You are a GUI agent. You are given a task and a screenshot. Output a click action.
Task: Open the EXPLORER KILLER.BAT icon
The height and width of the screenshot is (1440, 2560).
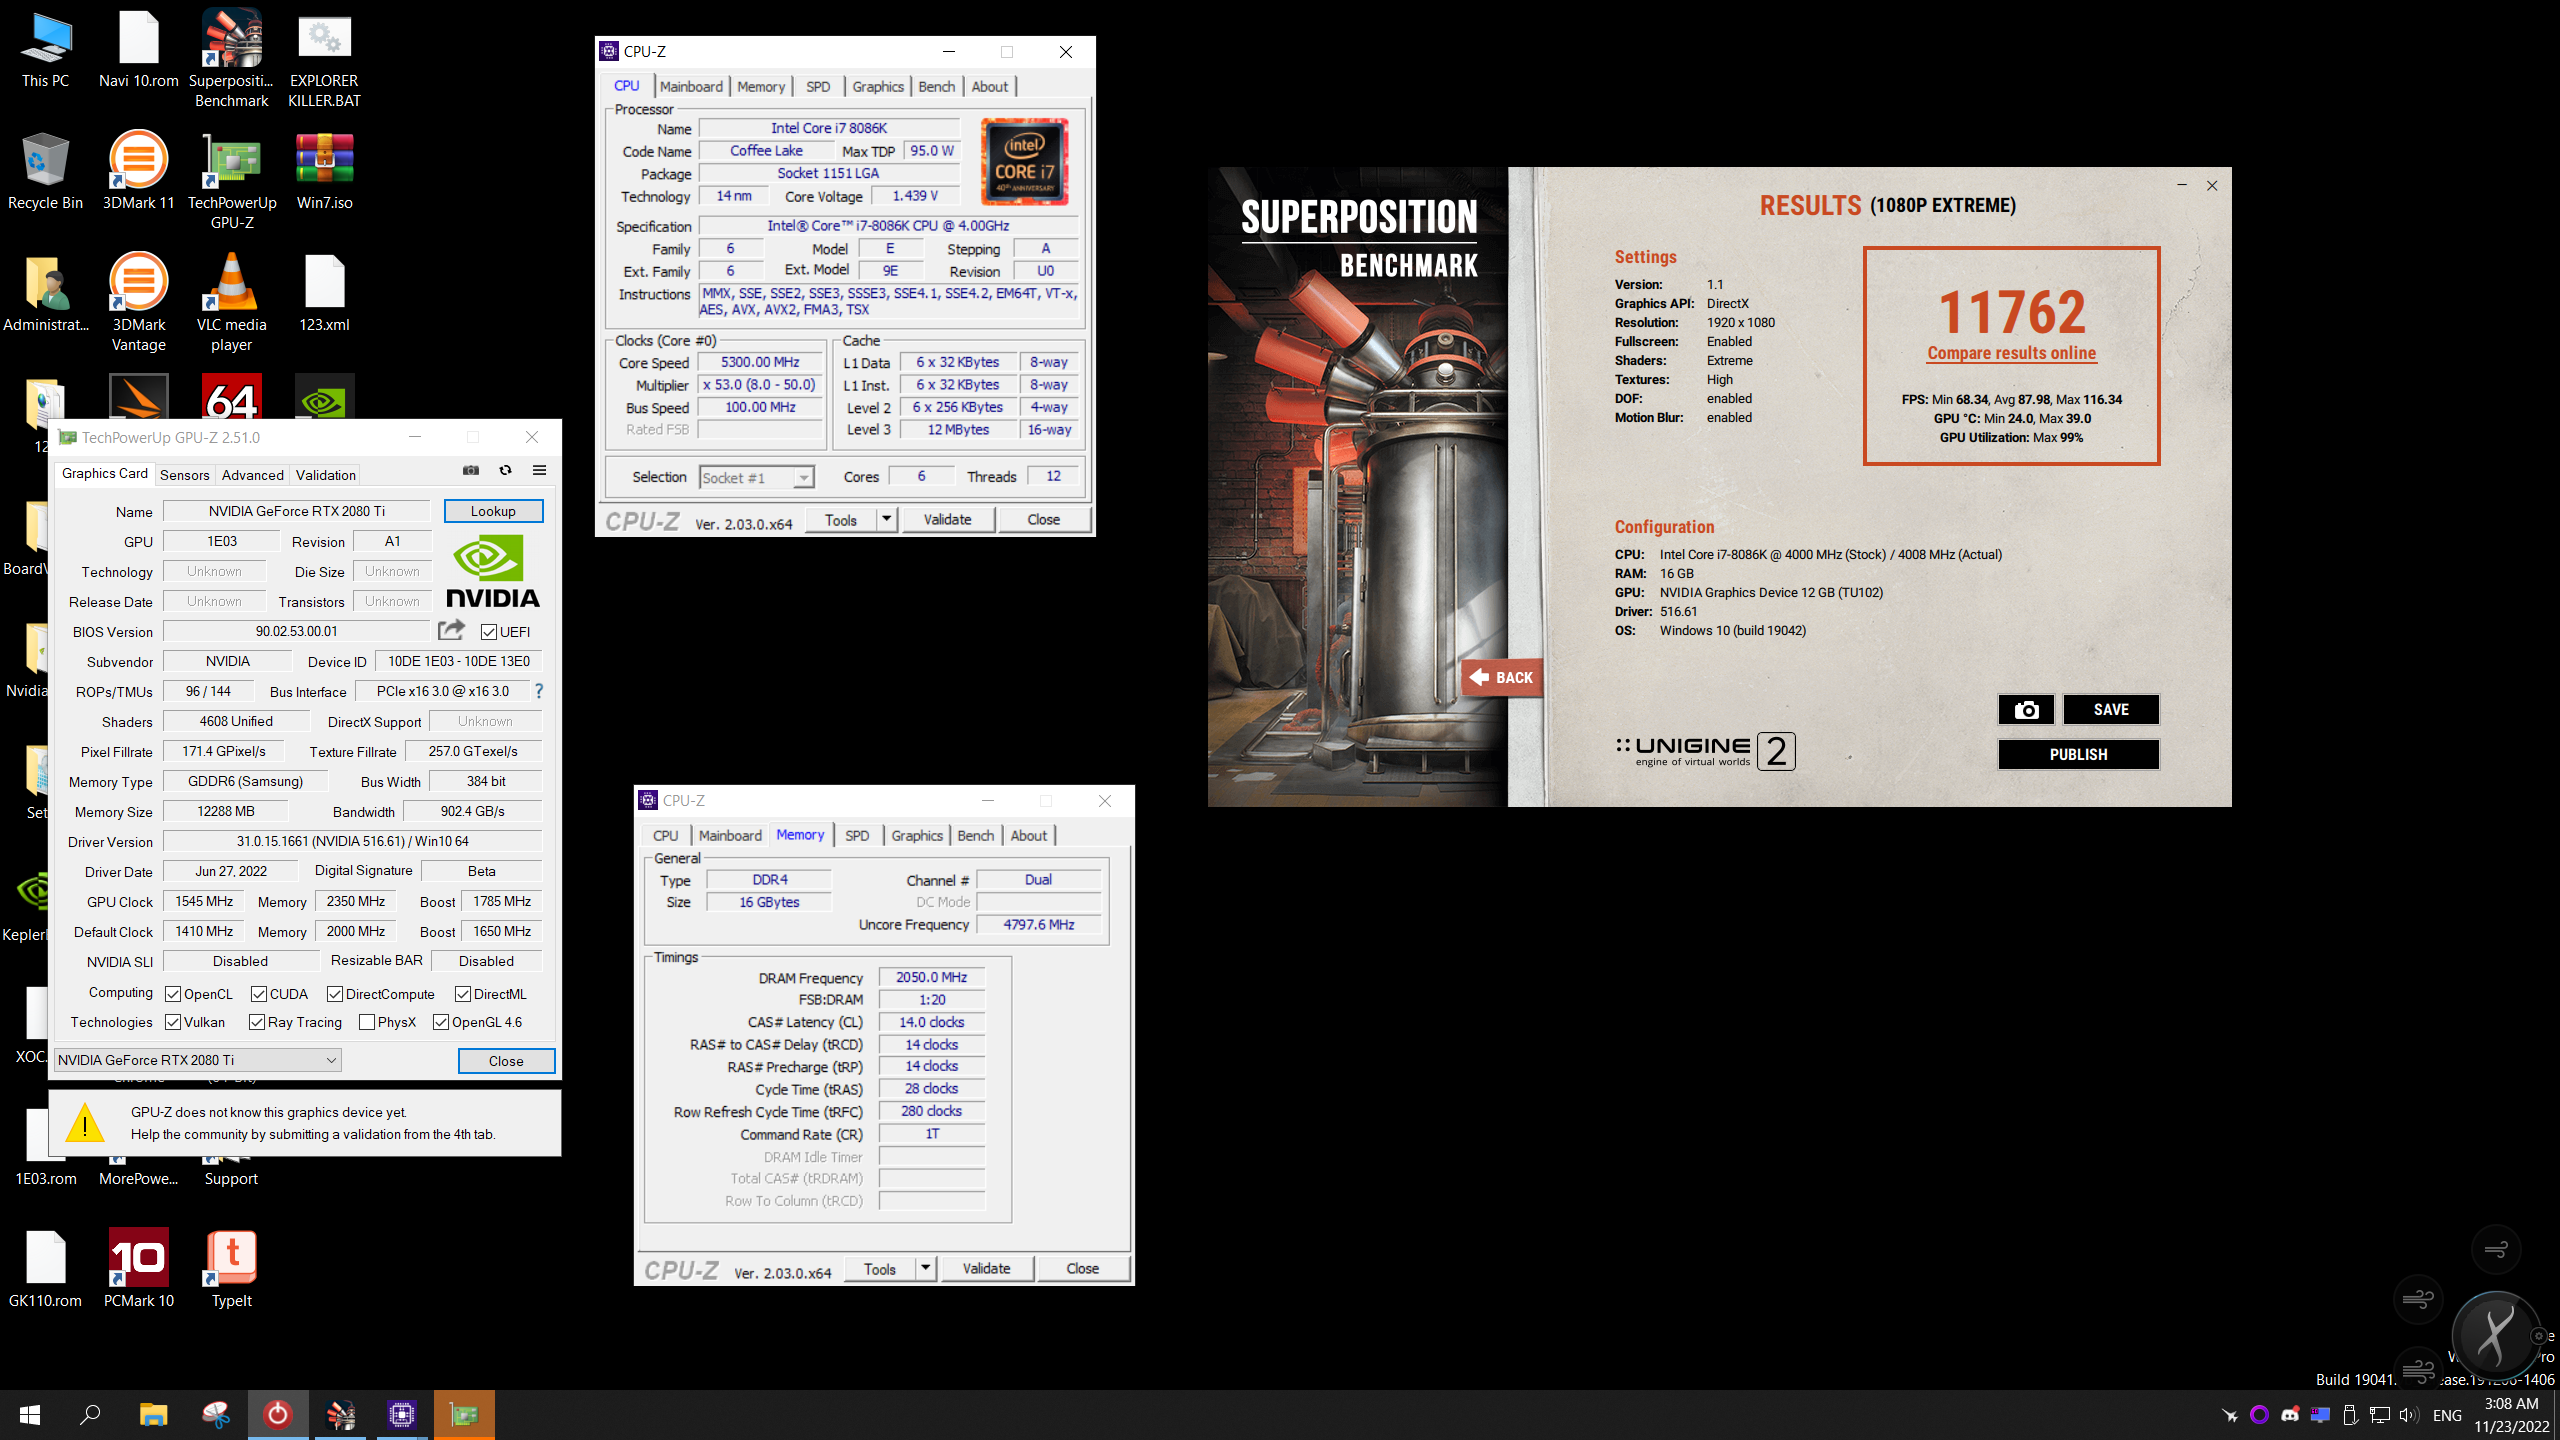[x=324, y=58]
